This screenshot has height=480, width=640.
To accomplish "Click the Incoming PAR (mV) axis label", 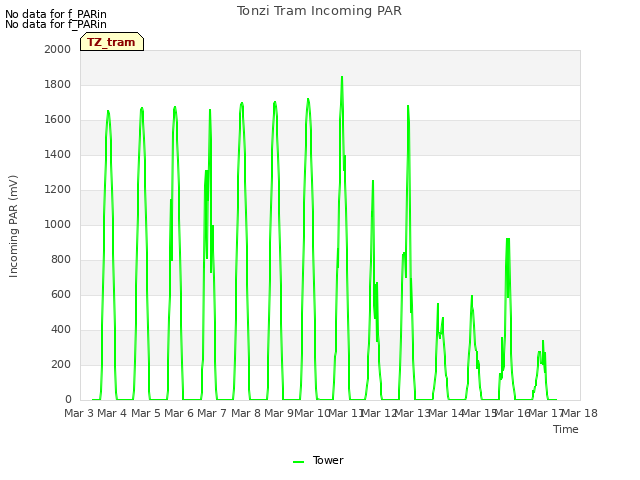I will pyautogui.click(x=13, y=227).
